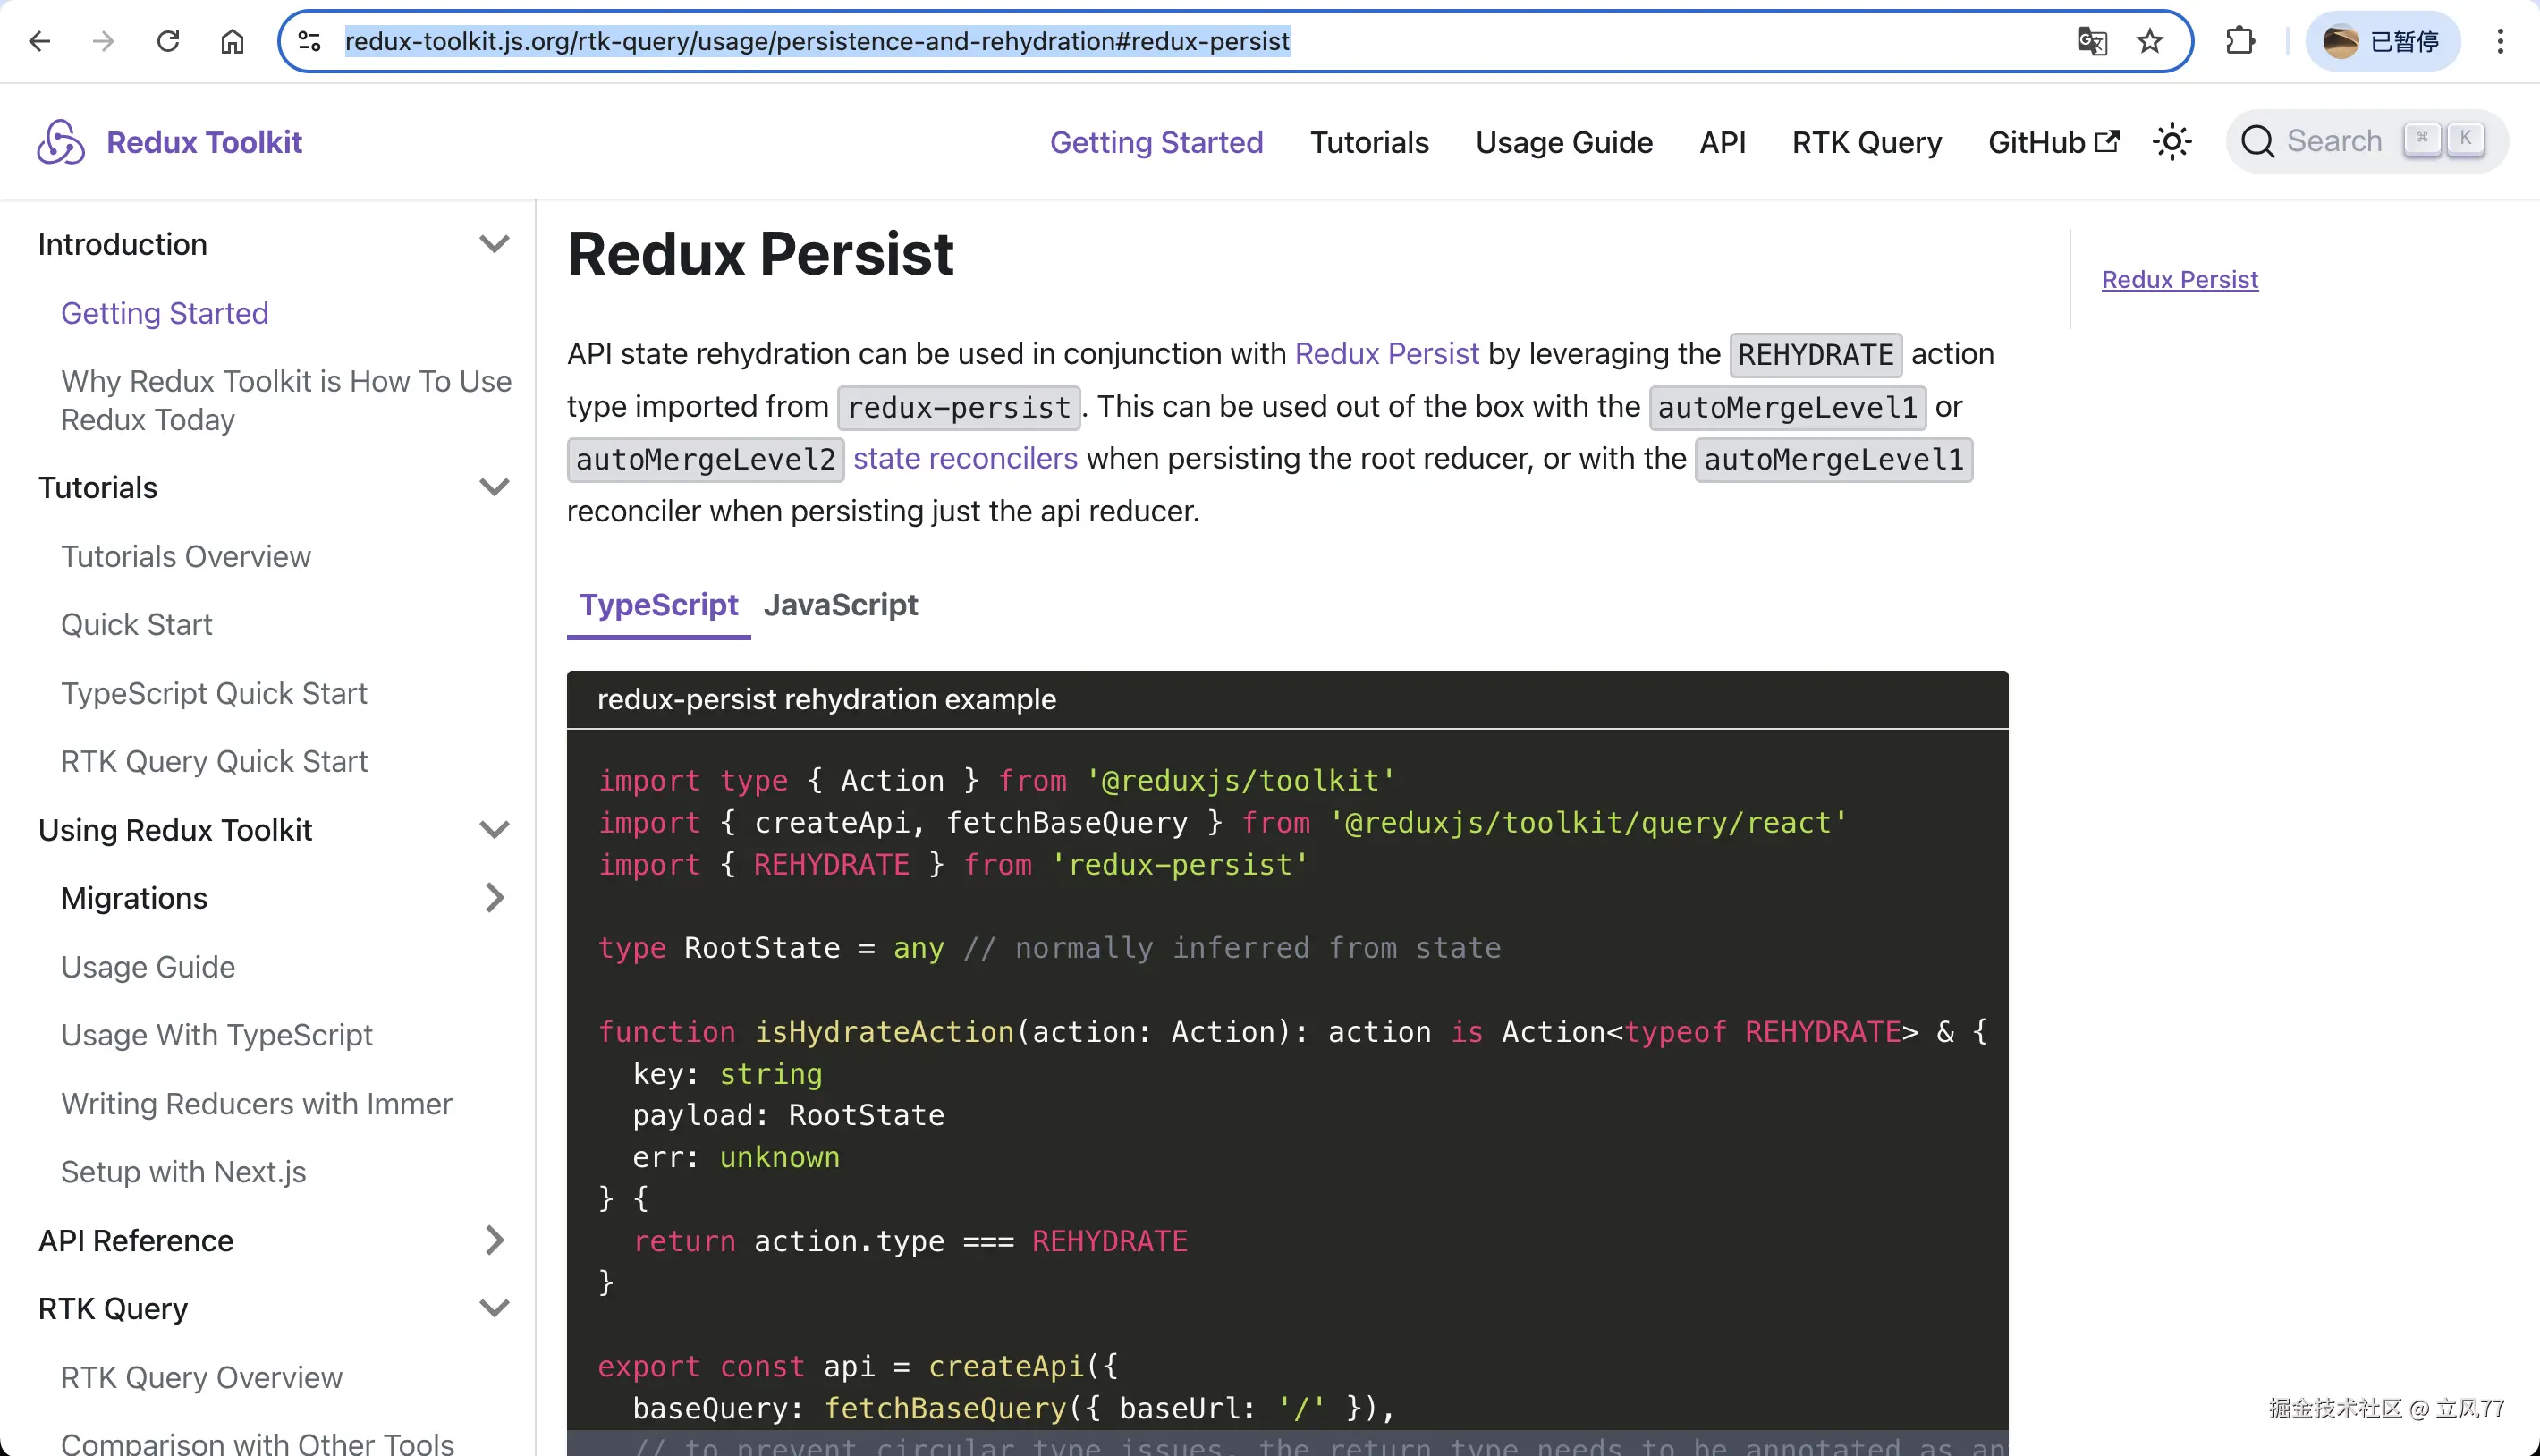Open Tutorials in top navbar

coord(1369,142)
